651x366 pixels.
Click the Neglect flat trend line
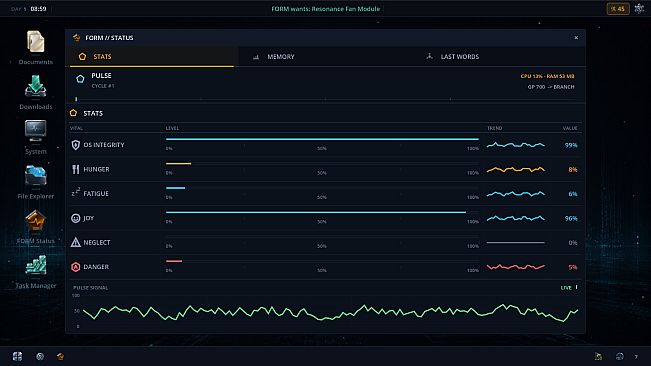click(516, 242)
